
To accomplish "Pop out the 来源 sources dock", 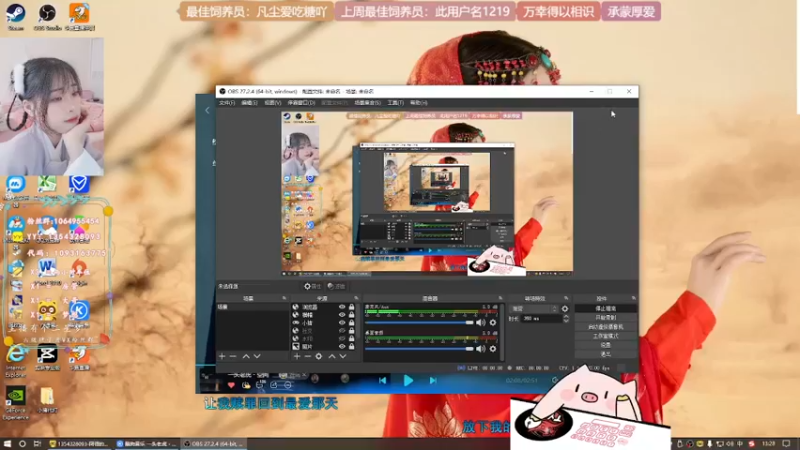I will click(356, 298).
